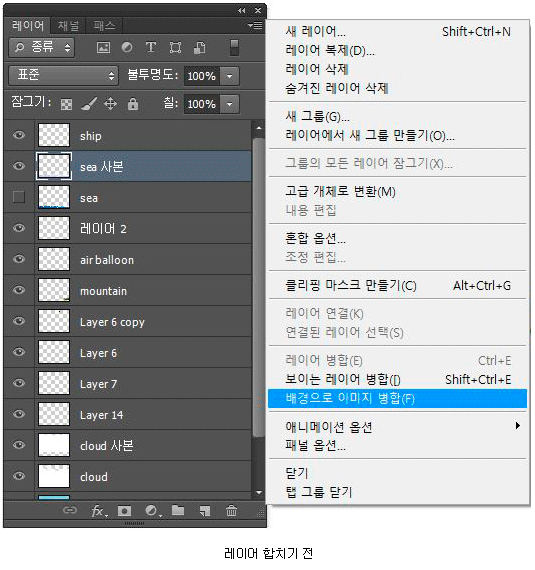
Task: Open the 불투명도 opacity dropdown arrow
Action: click(229, 76)
